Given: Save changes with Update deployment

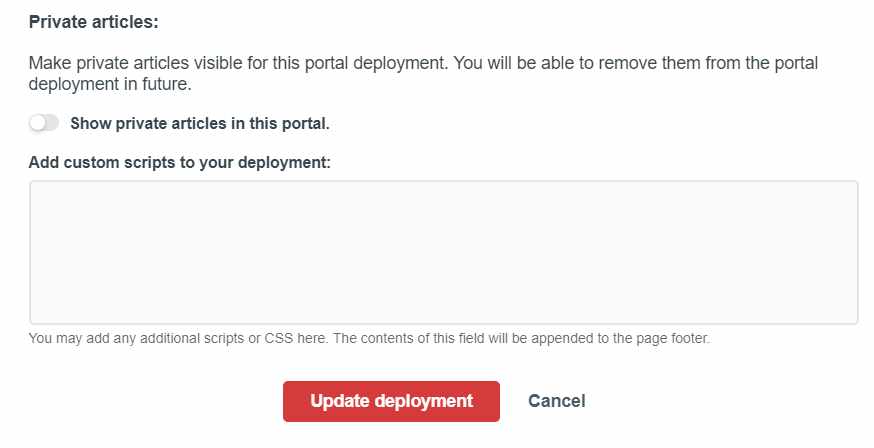Looking at the screenshot, I should coord(391,401).
